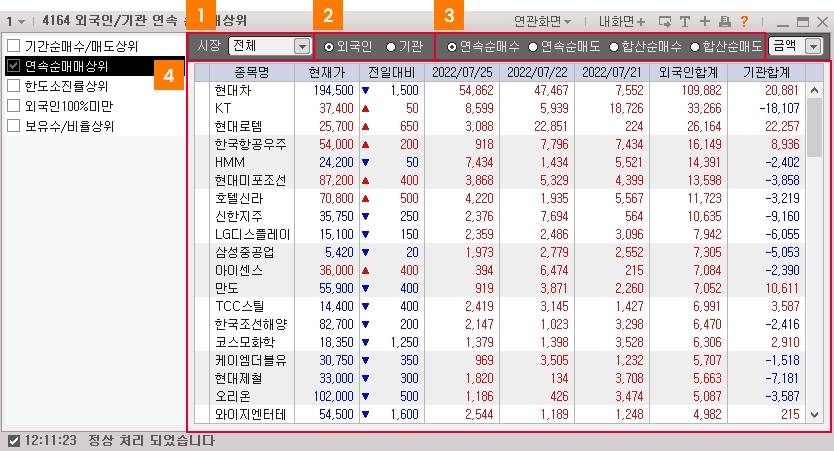Select the HMM stock name
Image resolution: width=834 pixels, height=451 pixels.
tap(230, 162)
